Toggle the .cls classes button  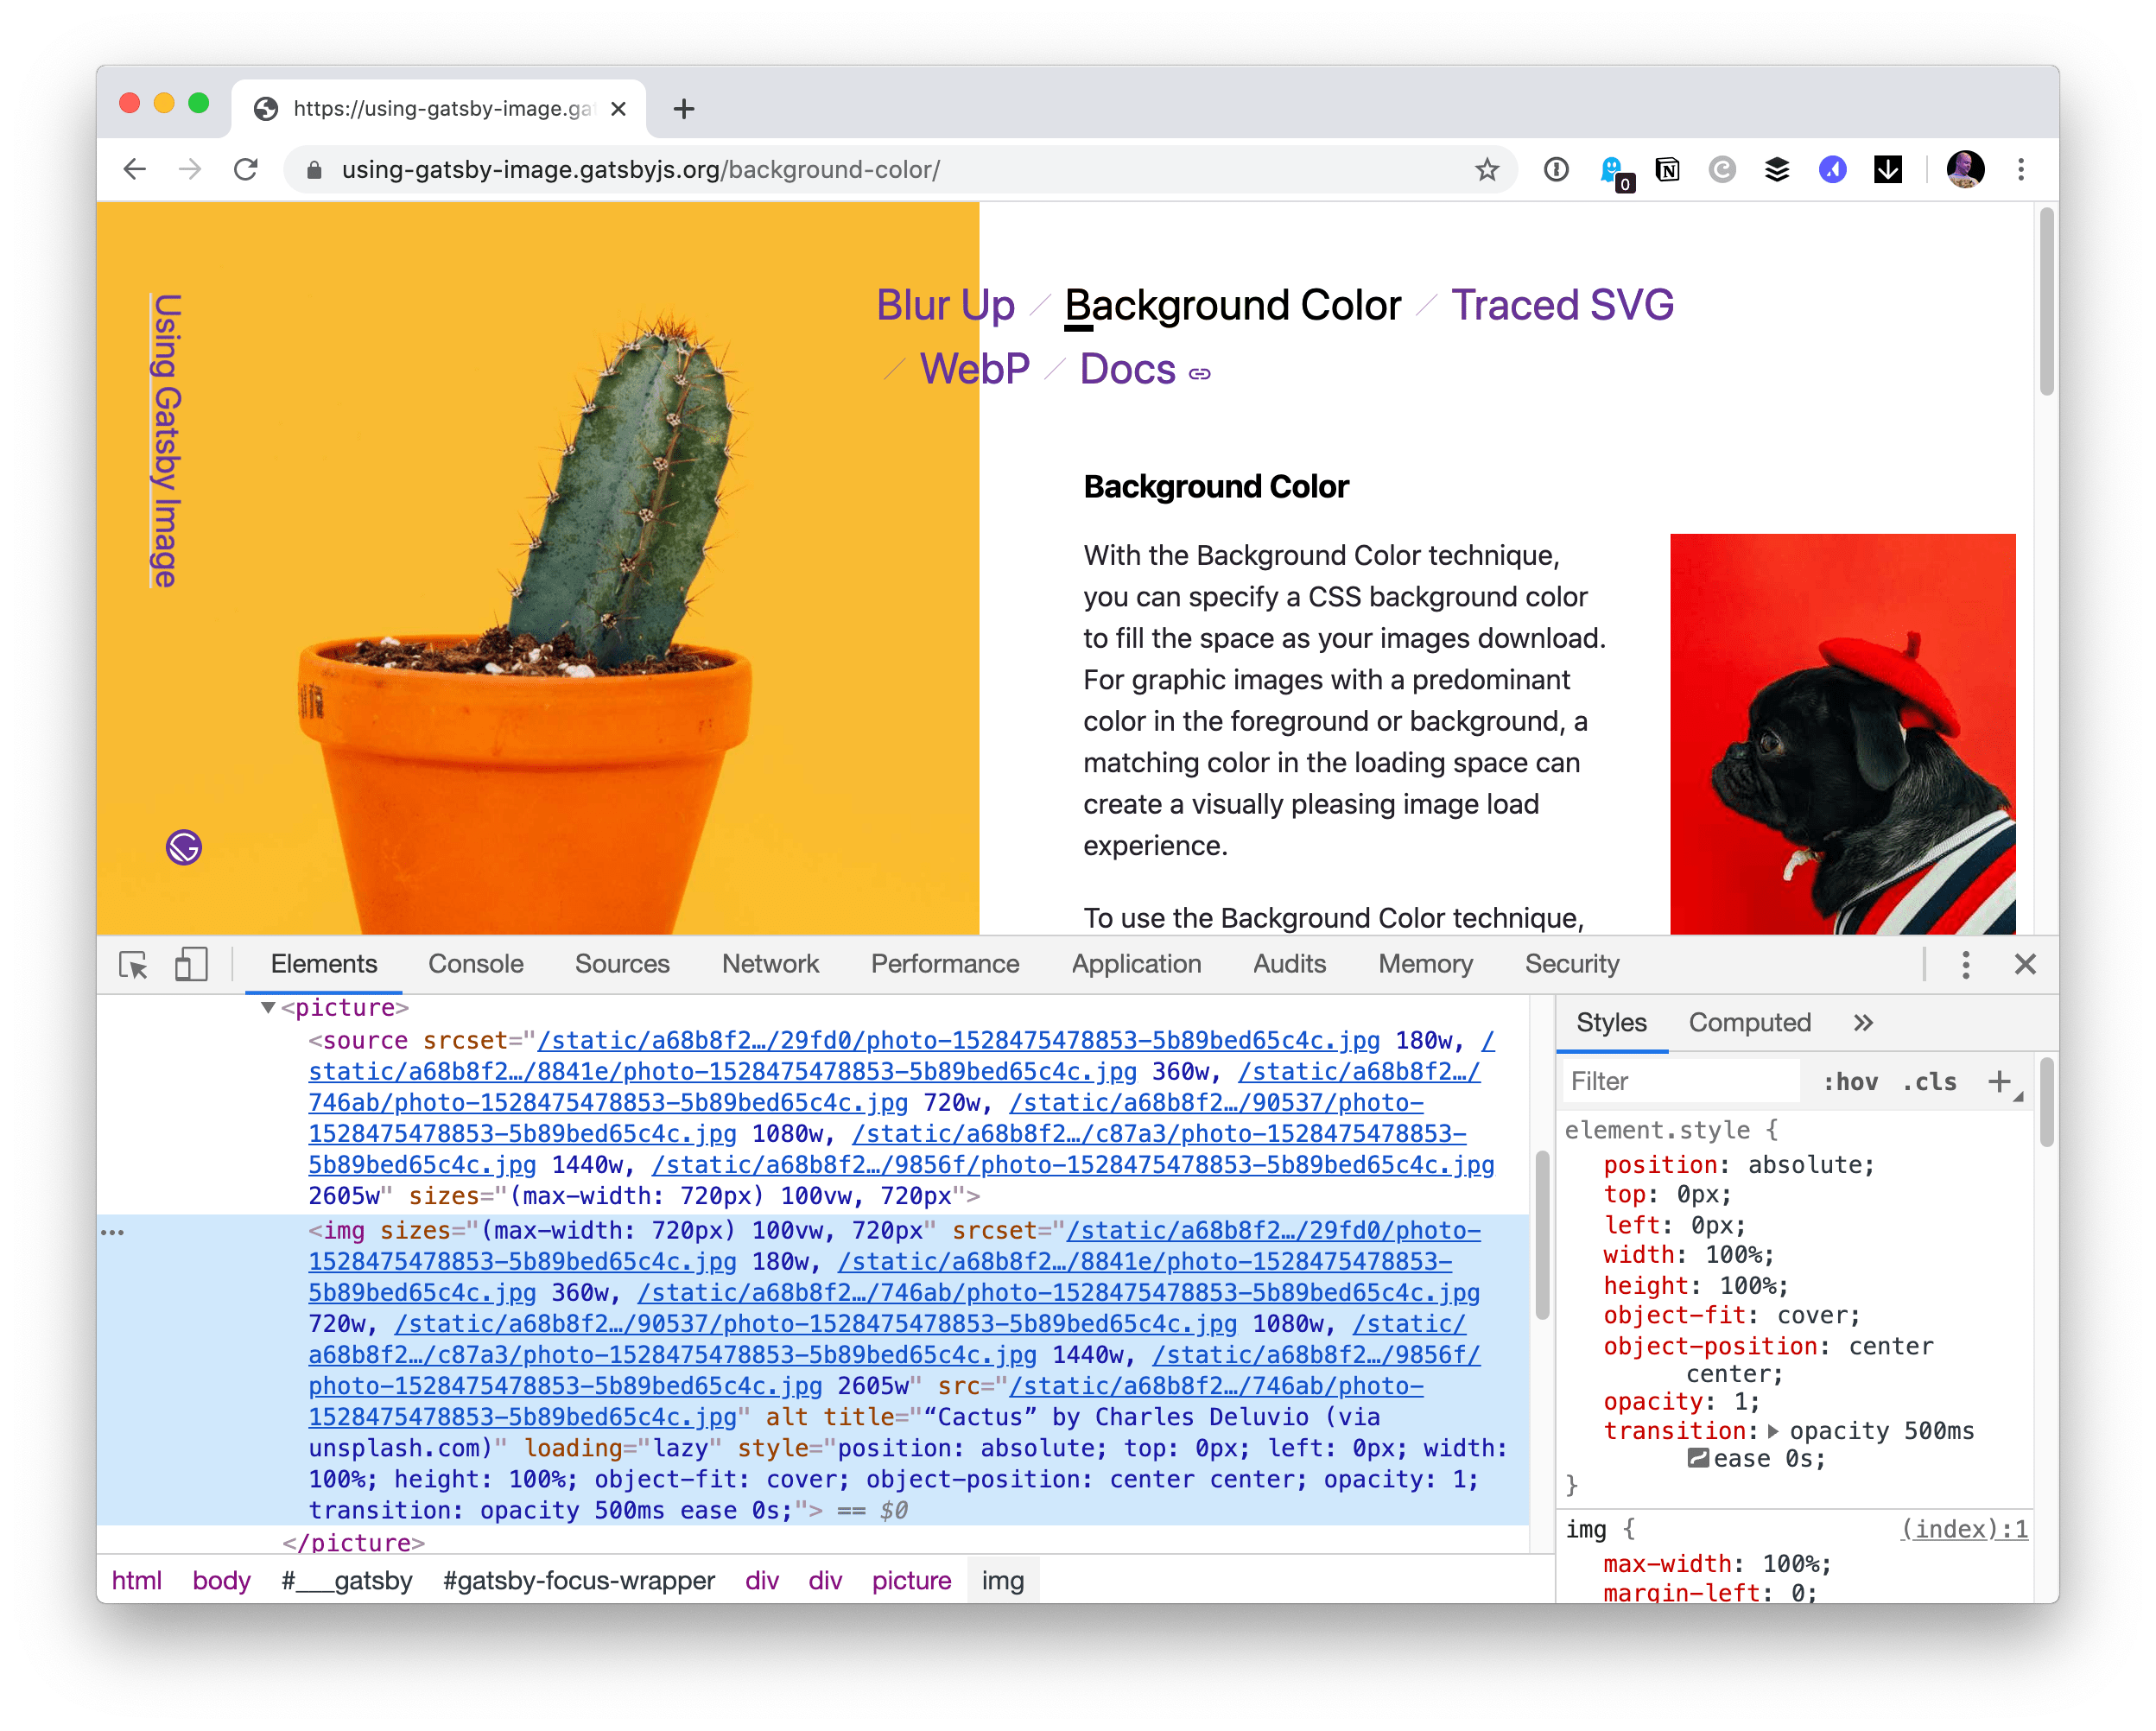click(x=1929, y=1082)
